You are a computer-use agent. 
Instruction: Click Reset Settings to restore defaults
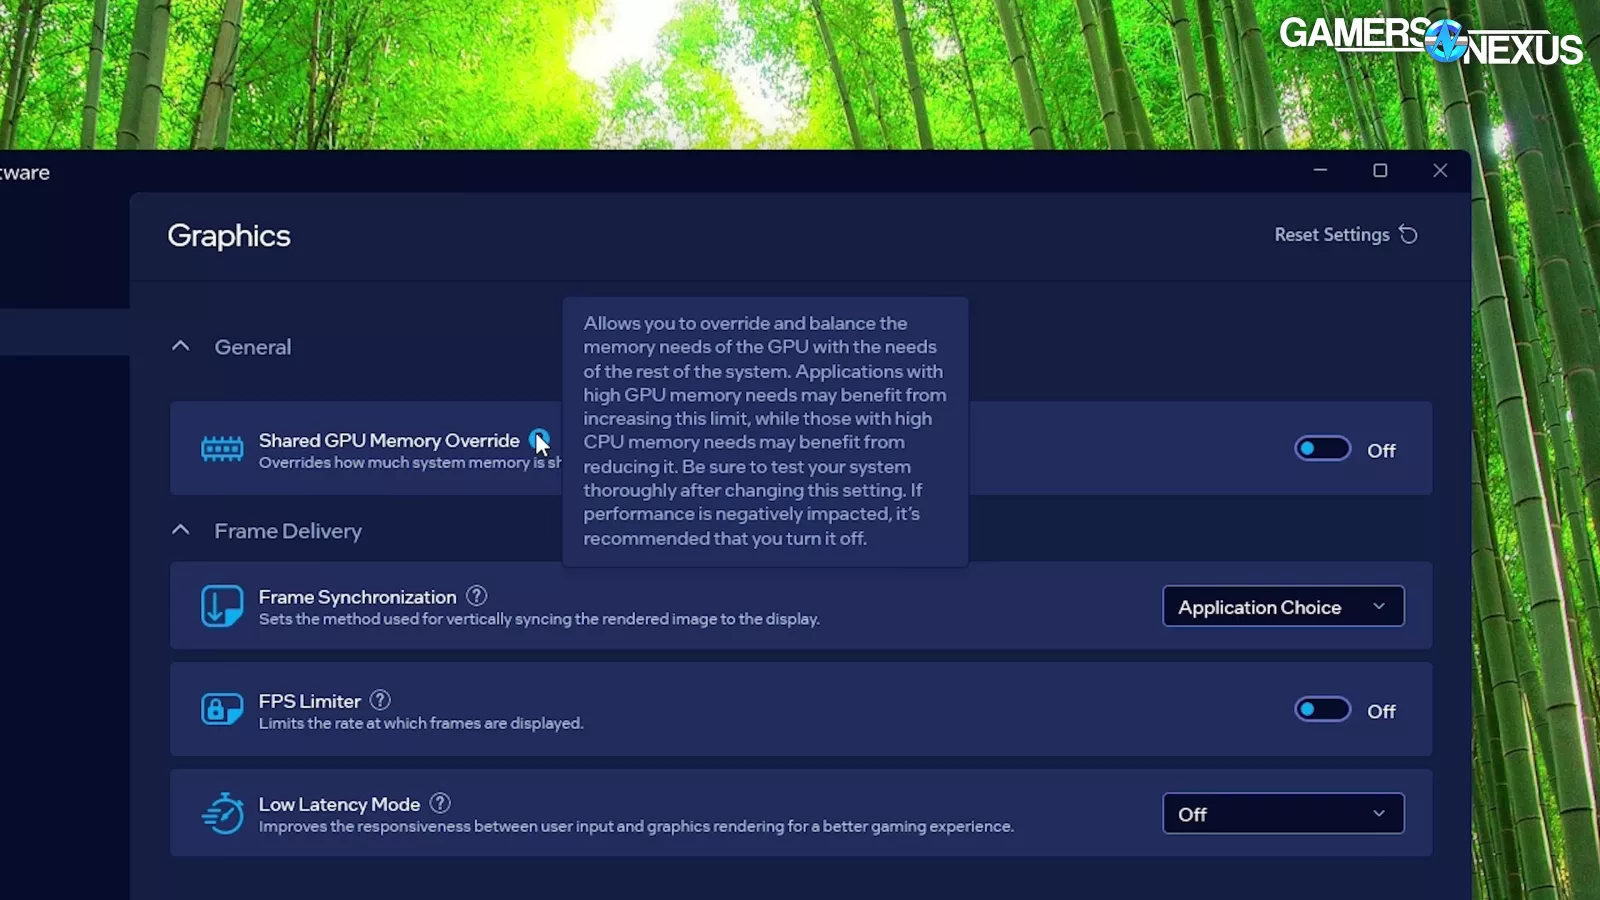(x=1332, y=234)
